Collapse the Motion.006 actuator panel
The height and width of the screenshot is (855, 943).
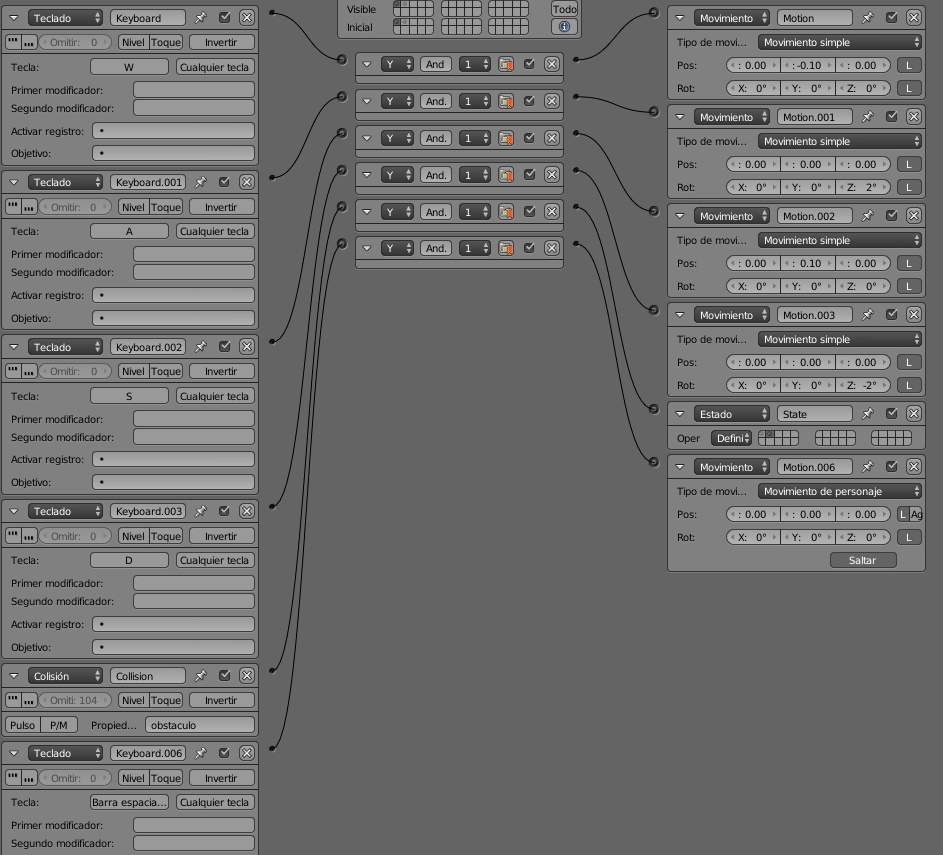(x=680, y=467)
